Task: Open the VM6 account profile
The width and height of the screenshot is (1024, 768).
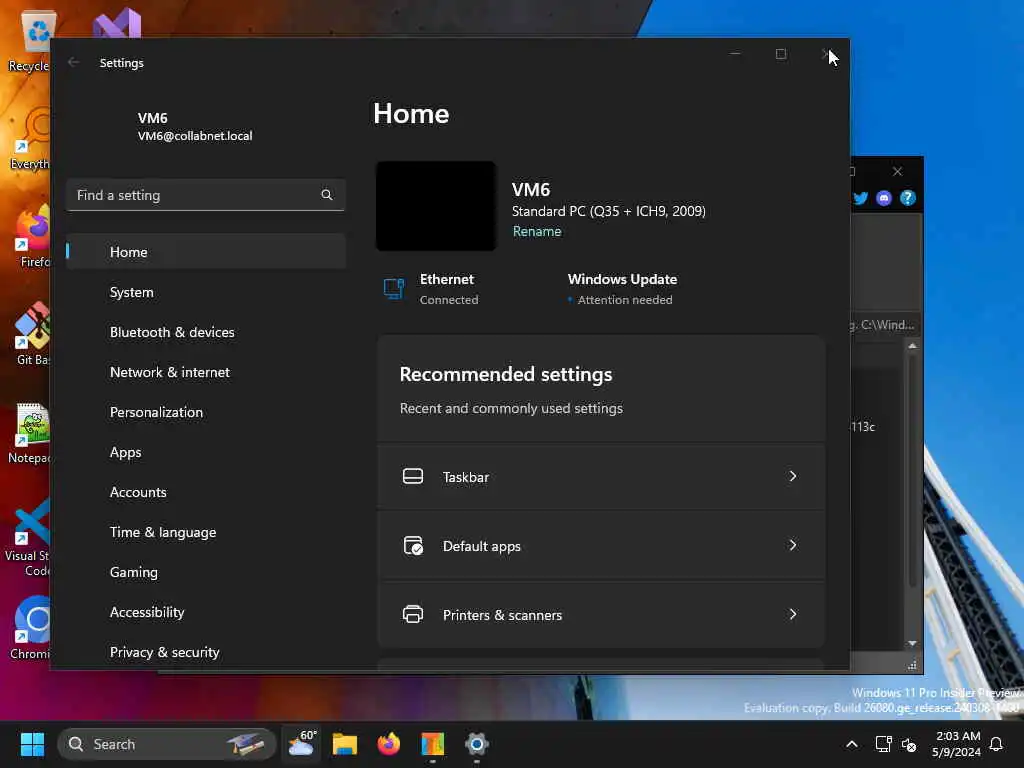Action: (x=195, y=127)
